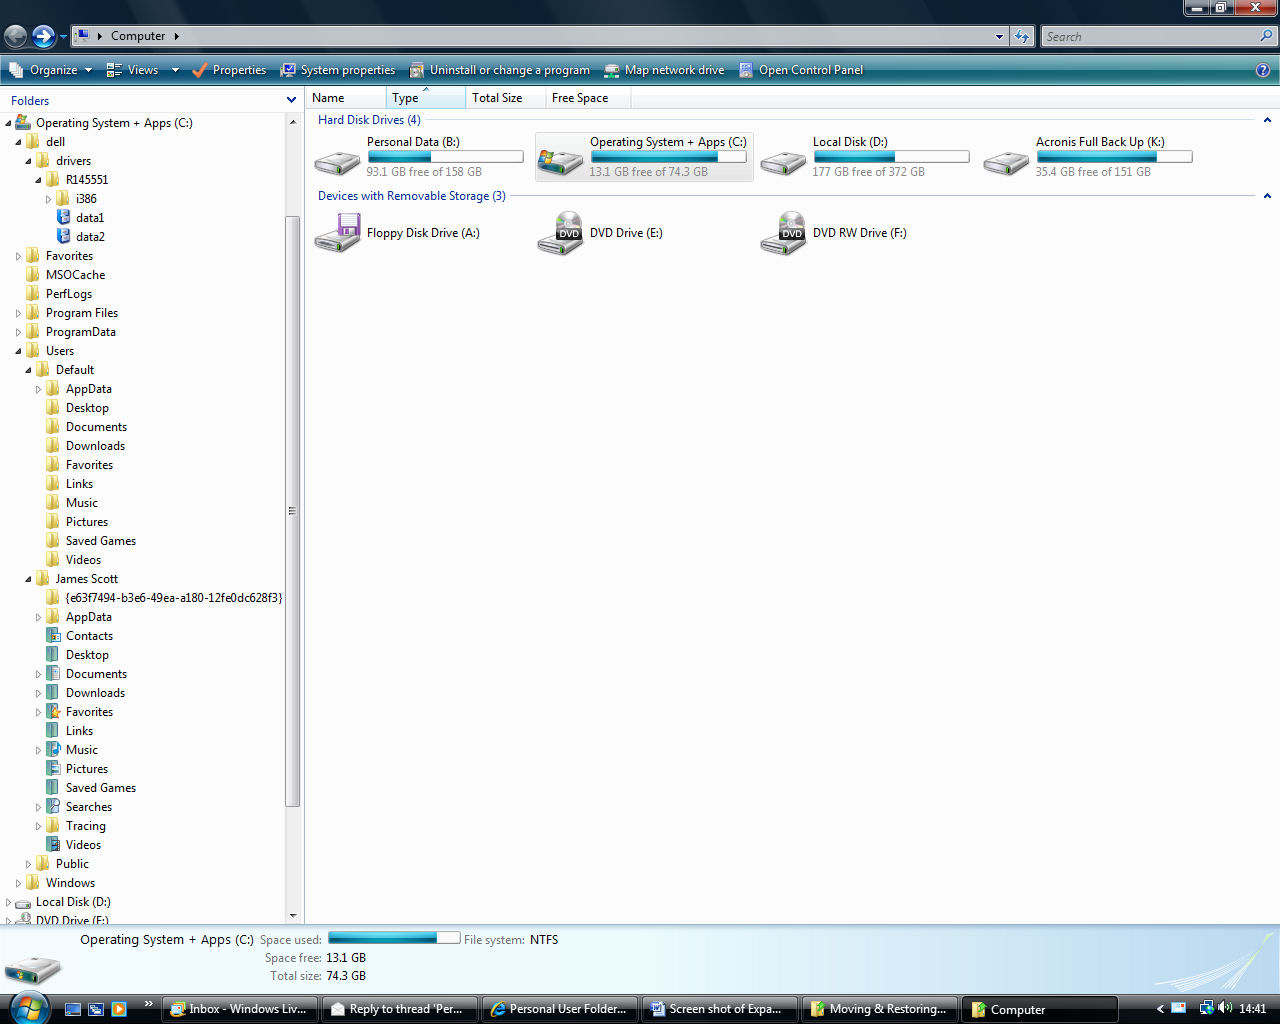
Task: Select the R145551 folder in tree
Action: pos(87,180)
